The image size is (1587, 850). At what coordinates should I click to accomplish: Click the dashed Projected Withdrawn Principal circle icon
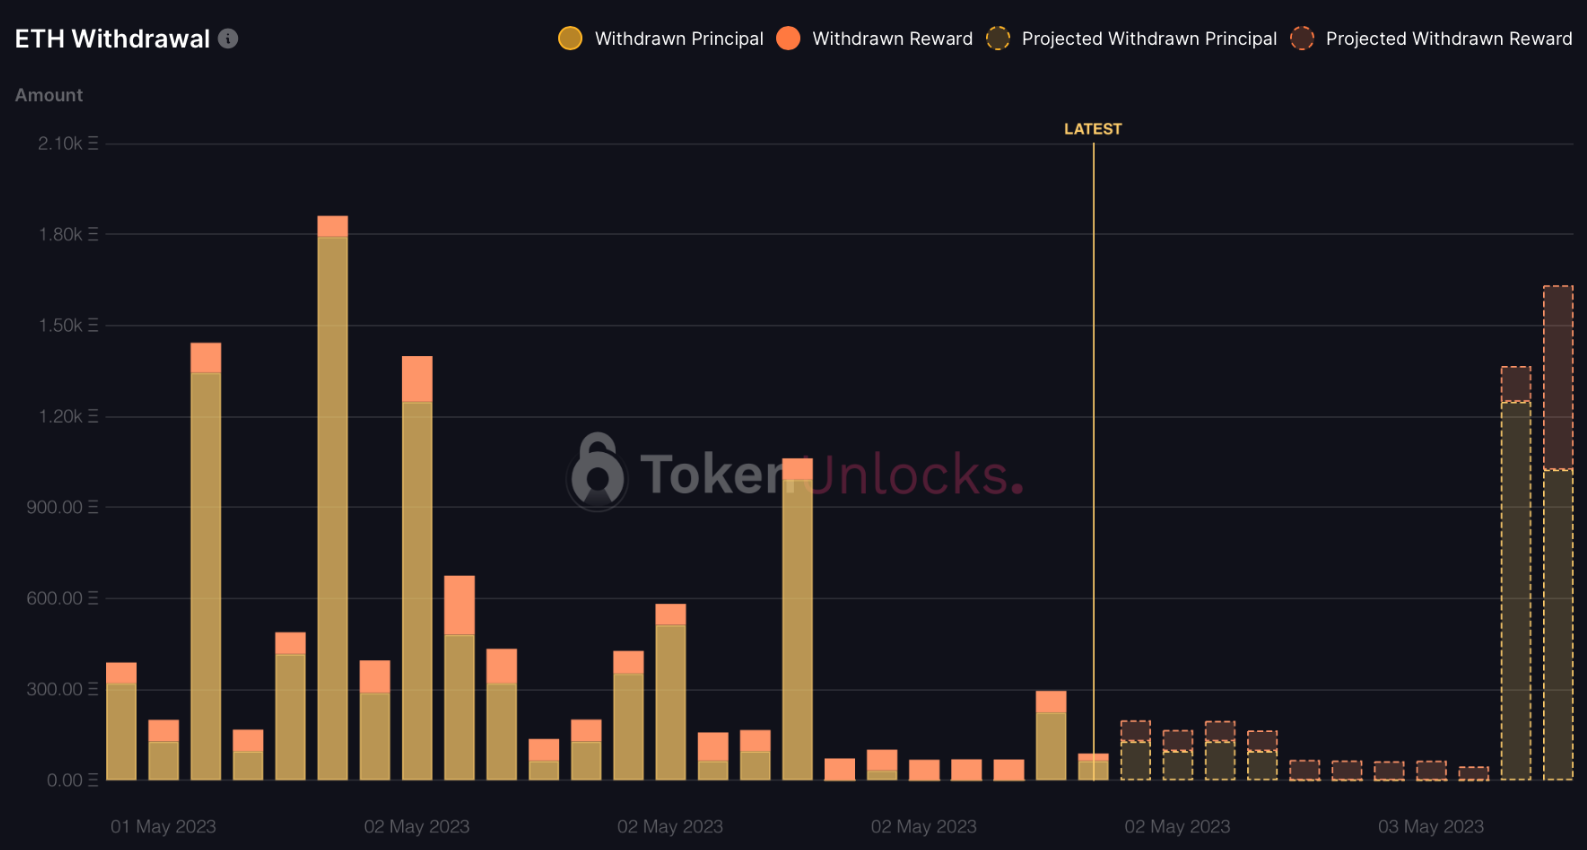click(998, 39)
